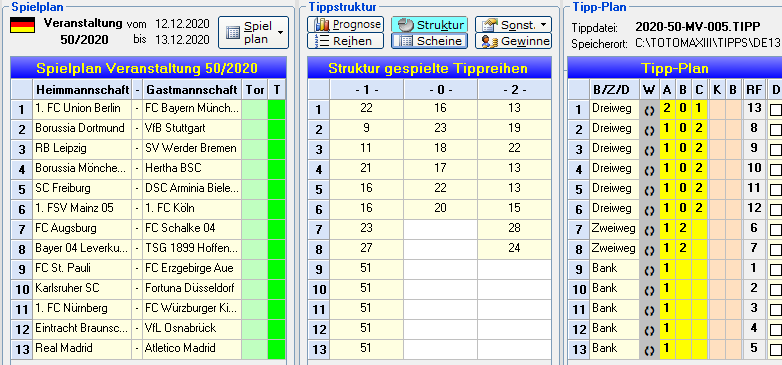782x365 pixels.
Task: Select RB Leipzig row cell
Action: point(82,150)
